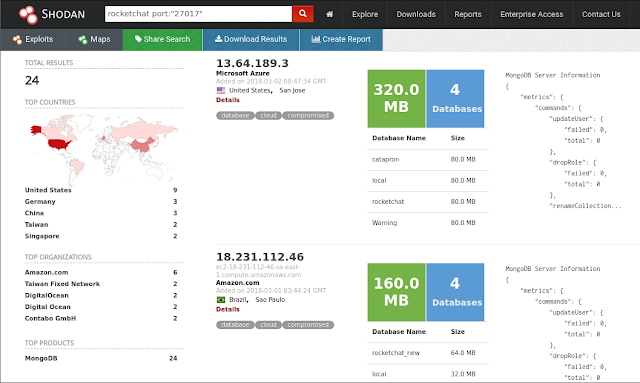Click the 320.0 MB green size box
This screenshot has width=640, height=383.
pyautogui.click(x=396, y=98)
